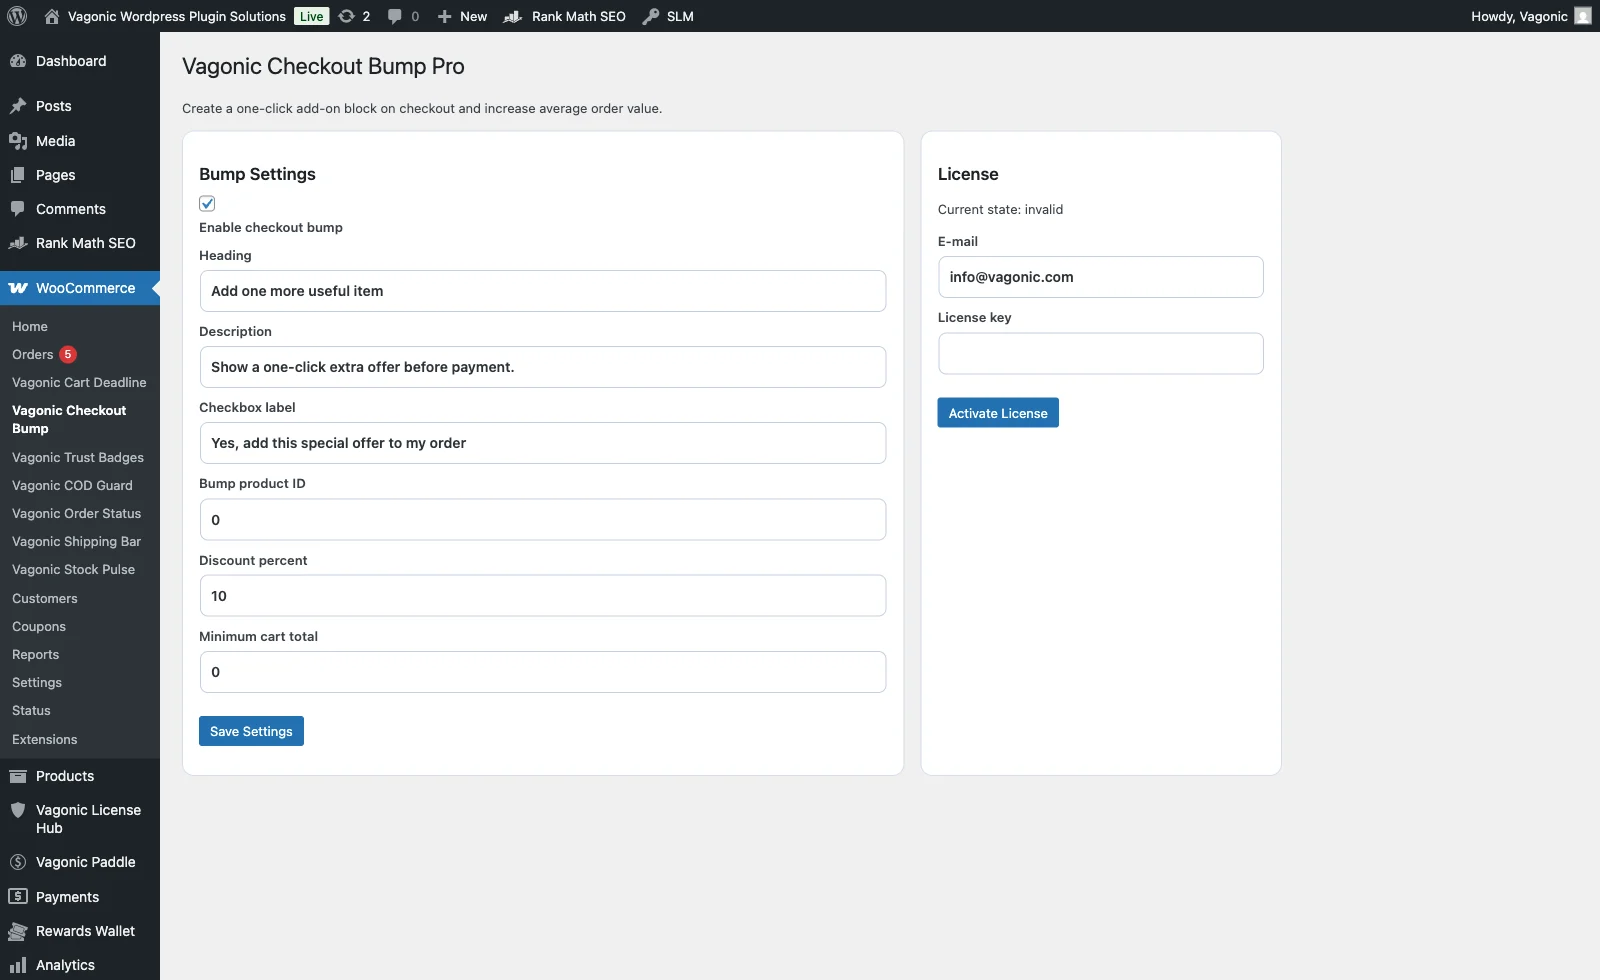This screenshot has width=1600, height=980.
Task: Open the updates icon showing 2
Action: [346, 16]
